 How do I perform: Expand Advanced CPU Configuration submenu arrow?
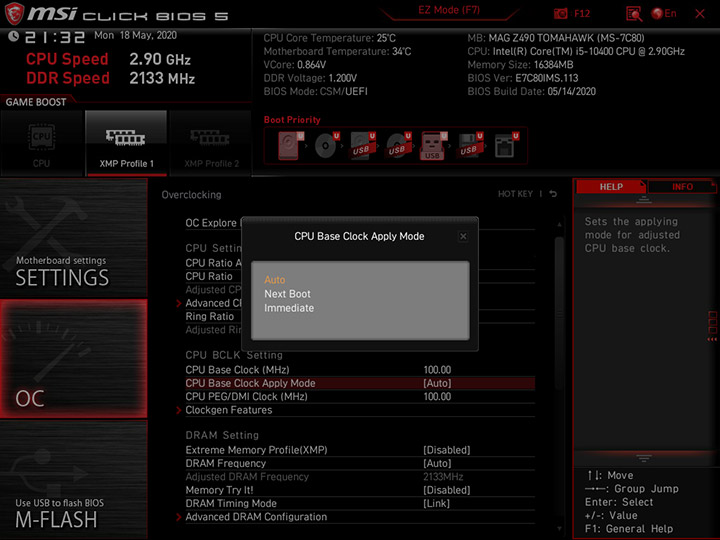pyautogui.click(x=179, y=303)
